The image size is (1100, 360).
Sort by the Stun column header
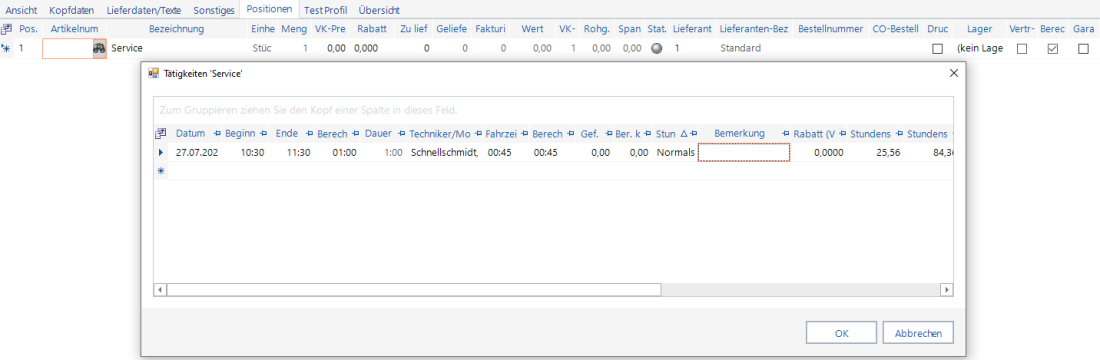point(666,133)
